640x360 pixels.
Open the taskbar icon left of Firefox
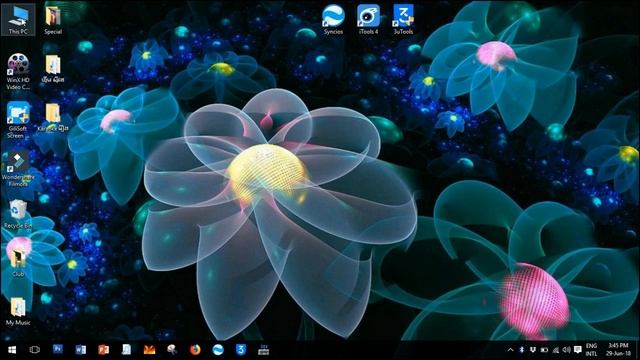click(x=172, y=350)
